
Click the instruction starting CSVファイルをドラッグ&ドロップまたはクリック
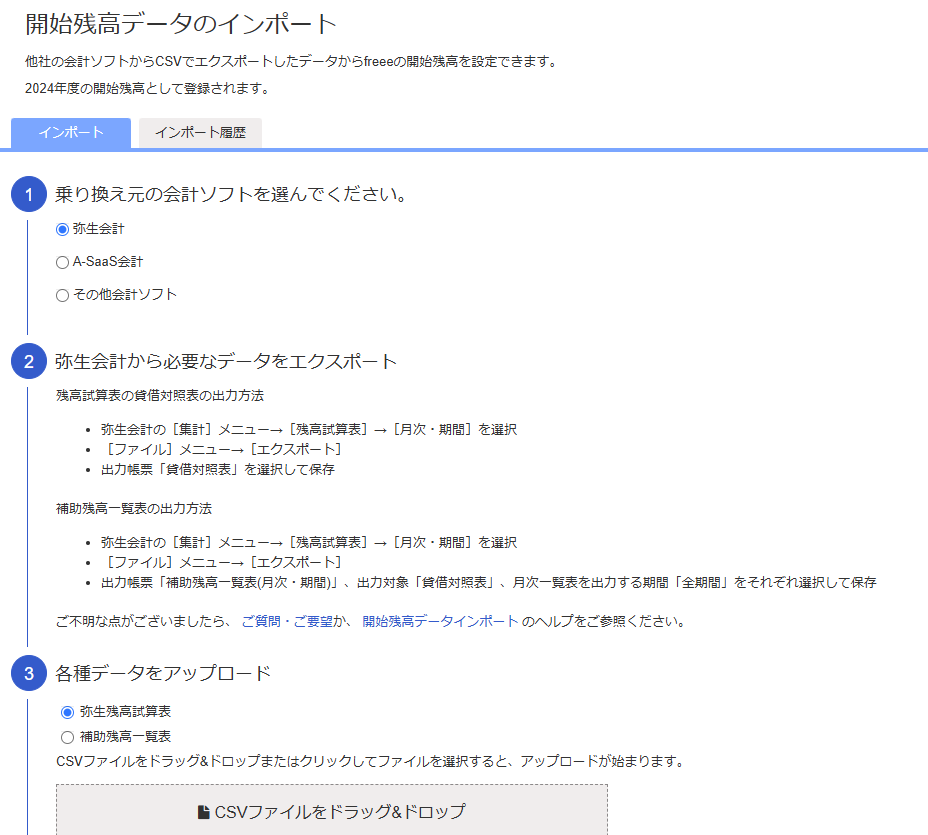click(370, 761)
